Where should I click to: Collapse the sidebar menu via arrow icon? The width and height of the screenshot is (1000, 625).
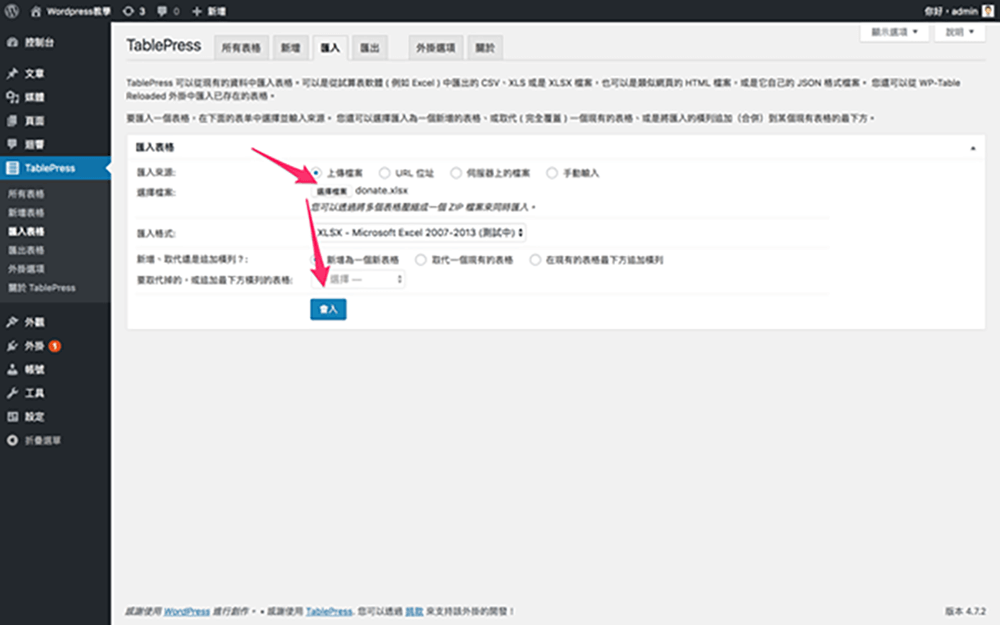(12, 440)
